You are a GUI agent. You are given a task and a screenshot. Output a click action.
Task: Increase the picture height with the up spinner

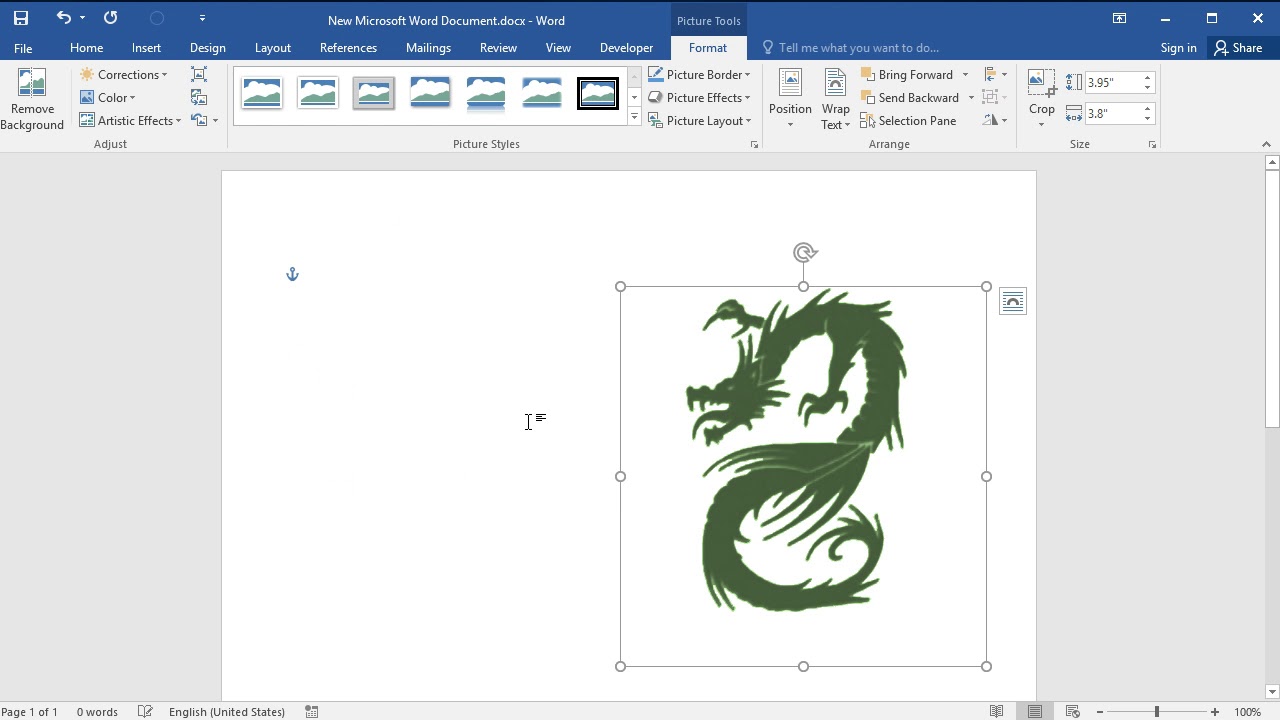click(x=1148, y=78)
